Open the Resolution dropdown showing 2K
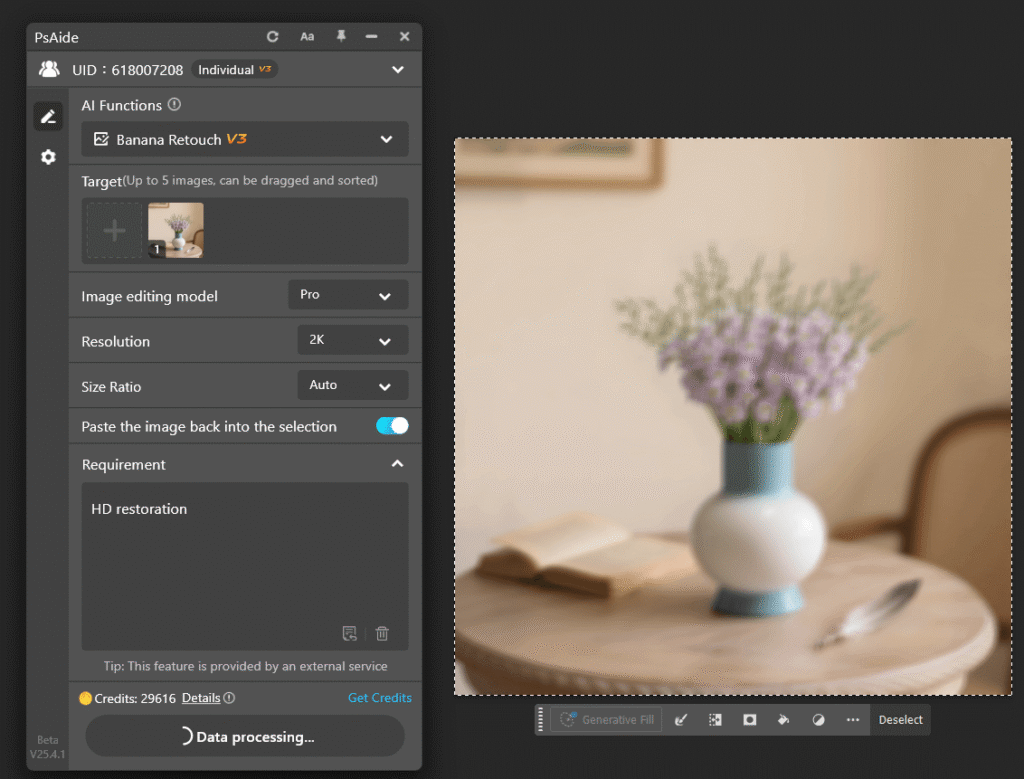The image size is (1024, 779). click(x=352, y=340)
